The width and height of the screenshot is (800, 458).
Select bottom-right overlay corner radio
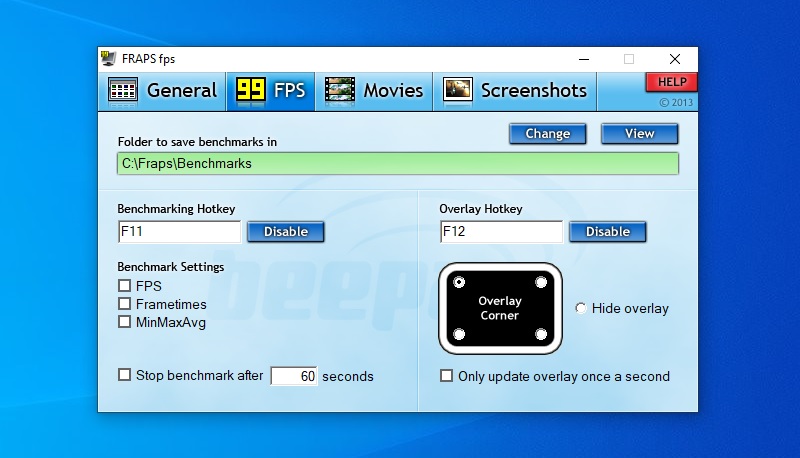coord(541,334)
